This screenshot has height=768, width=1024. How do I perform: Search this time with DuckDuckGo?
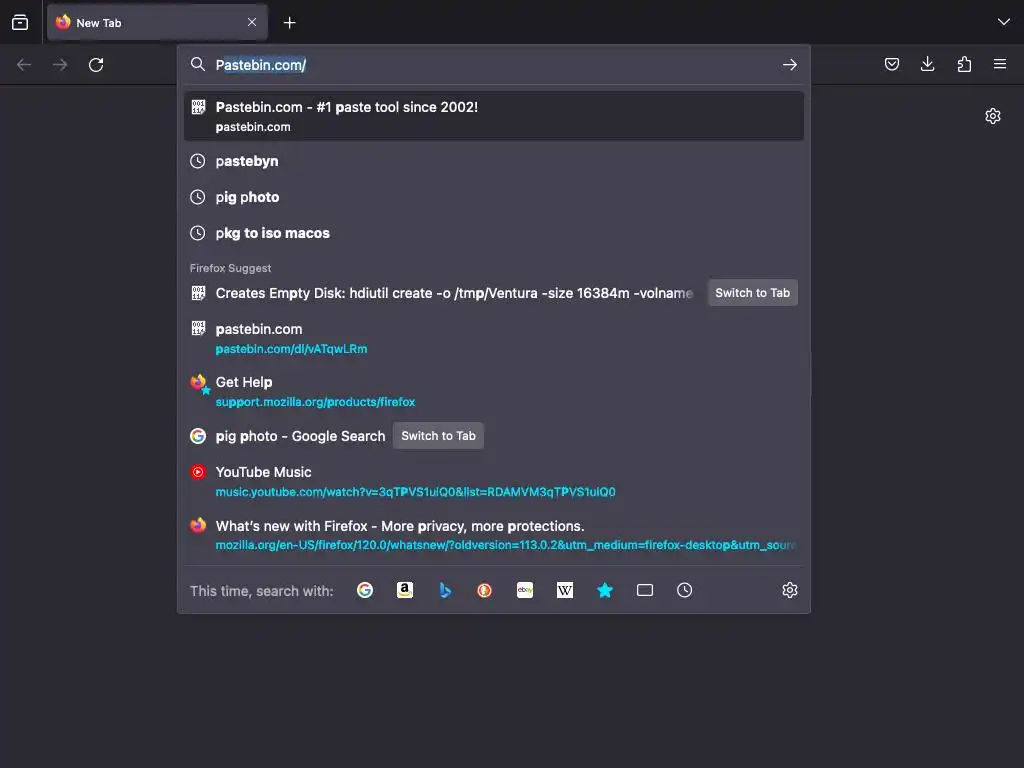[485, 590]
